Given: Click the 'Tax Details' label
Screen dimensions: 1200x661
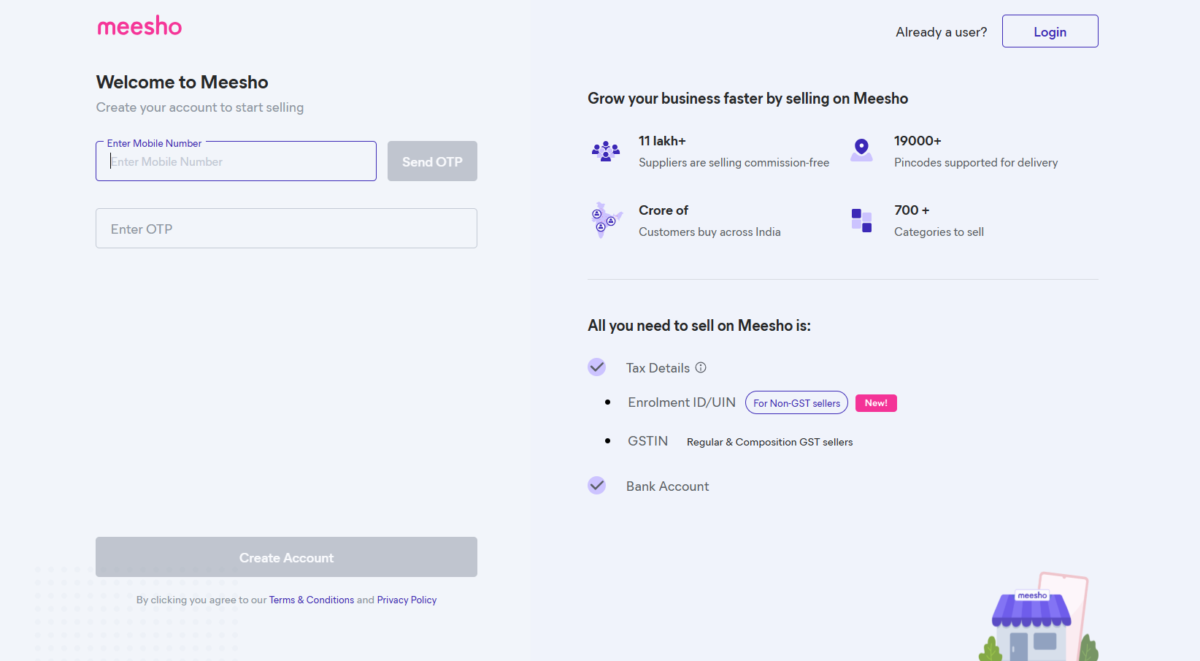Looking at the screenshot, I should point(658,368).
